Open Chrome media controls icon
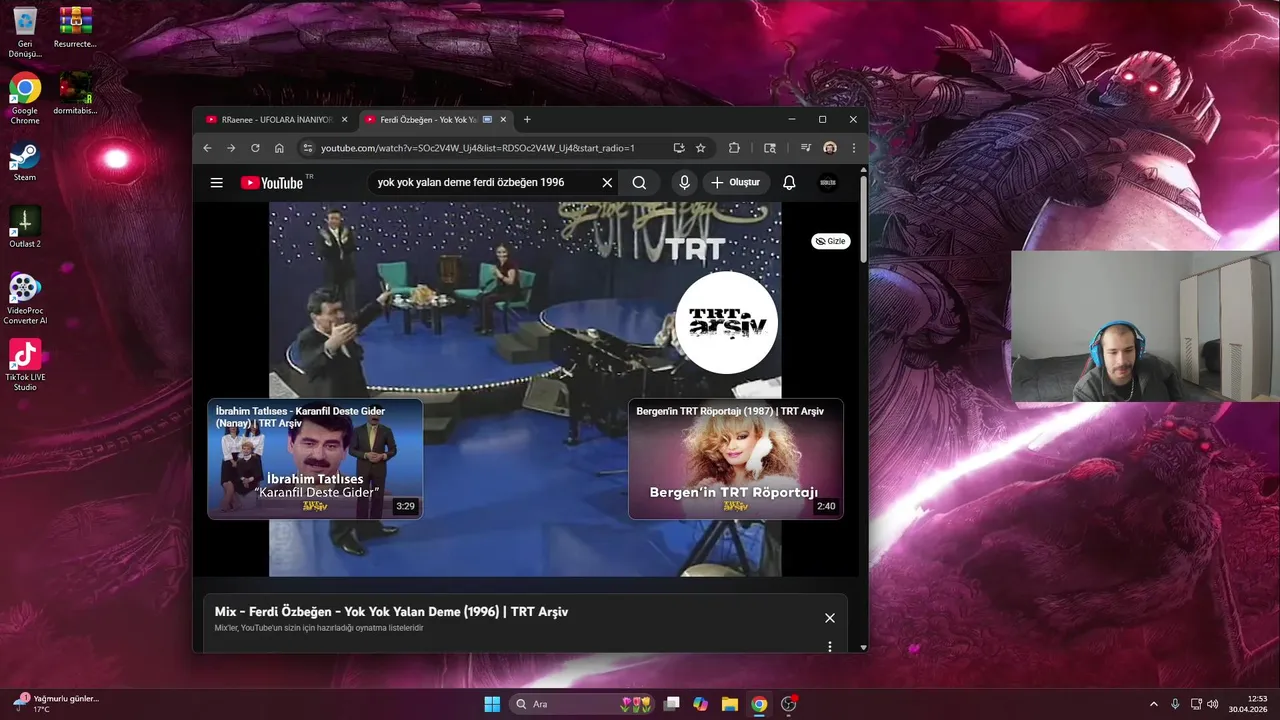The image size is (1280, 720). point(806,148)
